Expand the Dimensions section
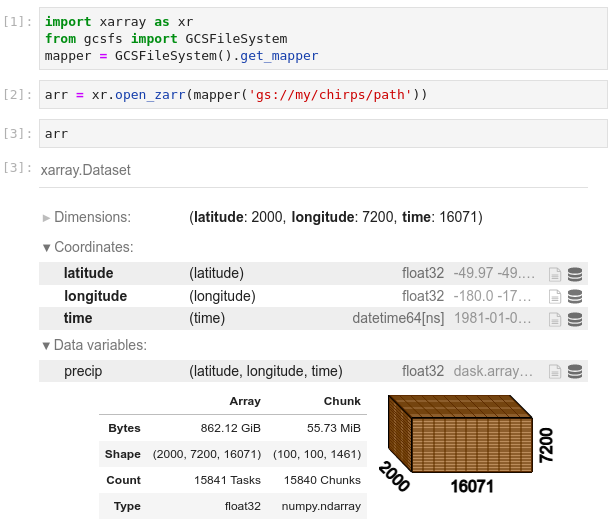 (87, 217)
